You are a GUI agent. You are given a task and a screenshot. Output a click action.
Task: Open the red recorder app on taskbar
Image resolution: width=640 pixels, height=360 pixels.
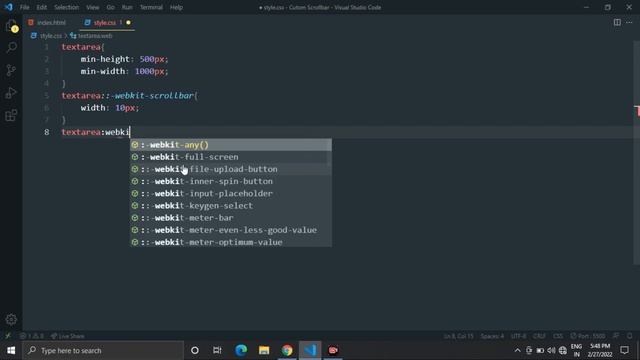[x=333, y=350]
